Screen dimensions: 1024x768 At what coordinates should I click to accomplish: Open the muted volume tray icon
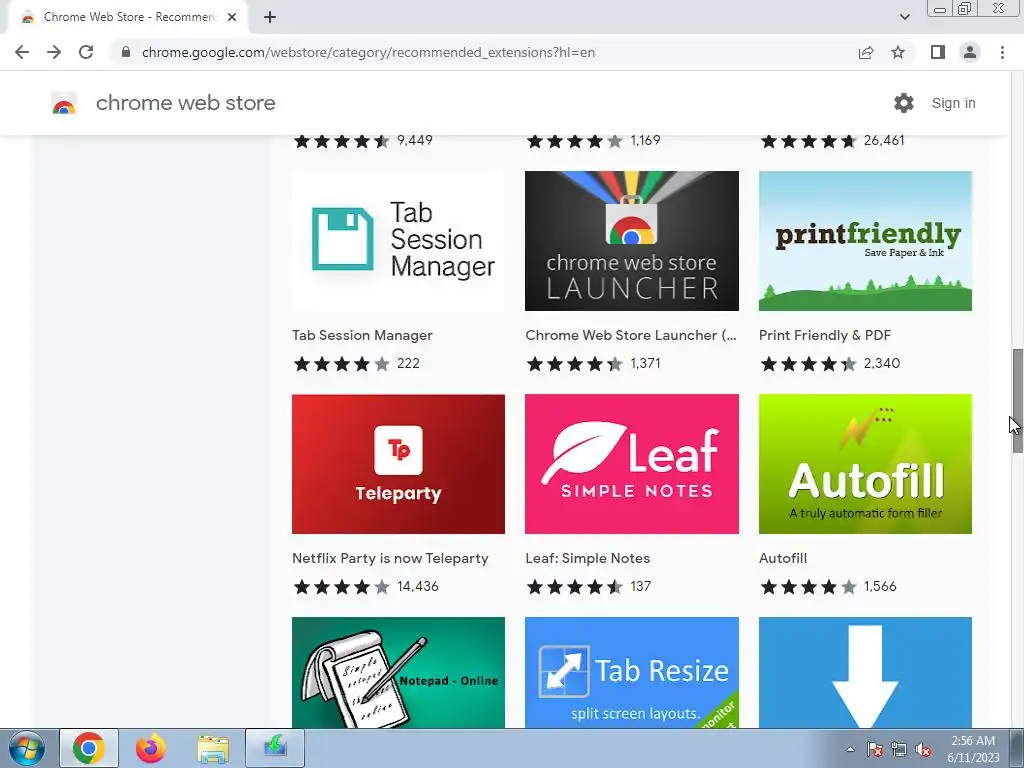pos(923,750)
